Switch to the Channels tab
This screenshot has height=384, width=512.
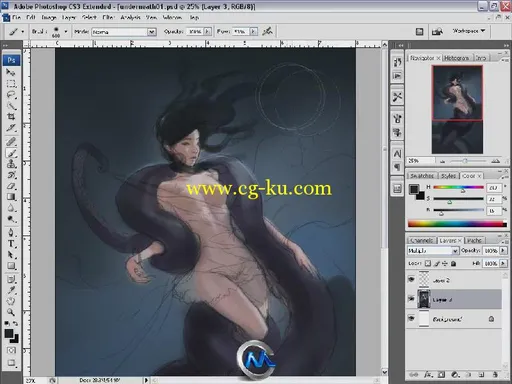coord(422,240)
